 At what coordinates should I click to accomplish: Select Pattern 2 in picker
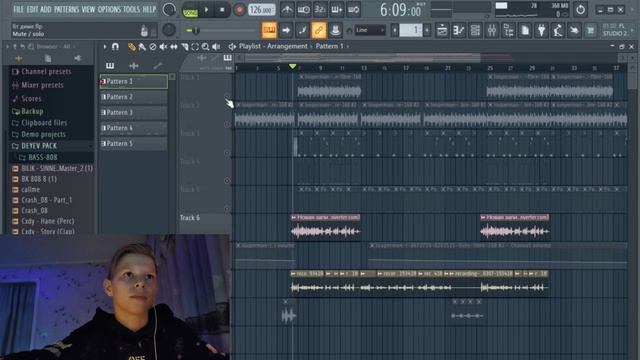(133, 97)
